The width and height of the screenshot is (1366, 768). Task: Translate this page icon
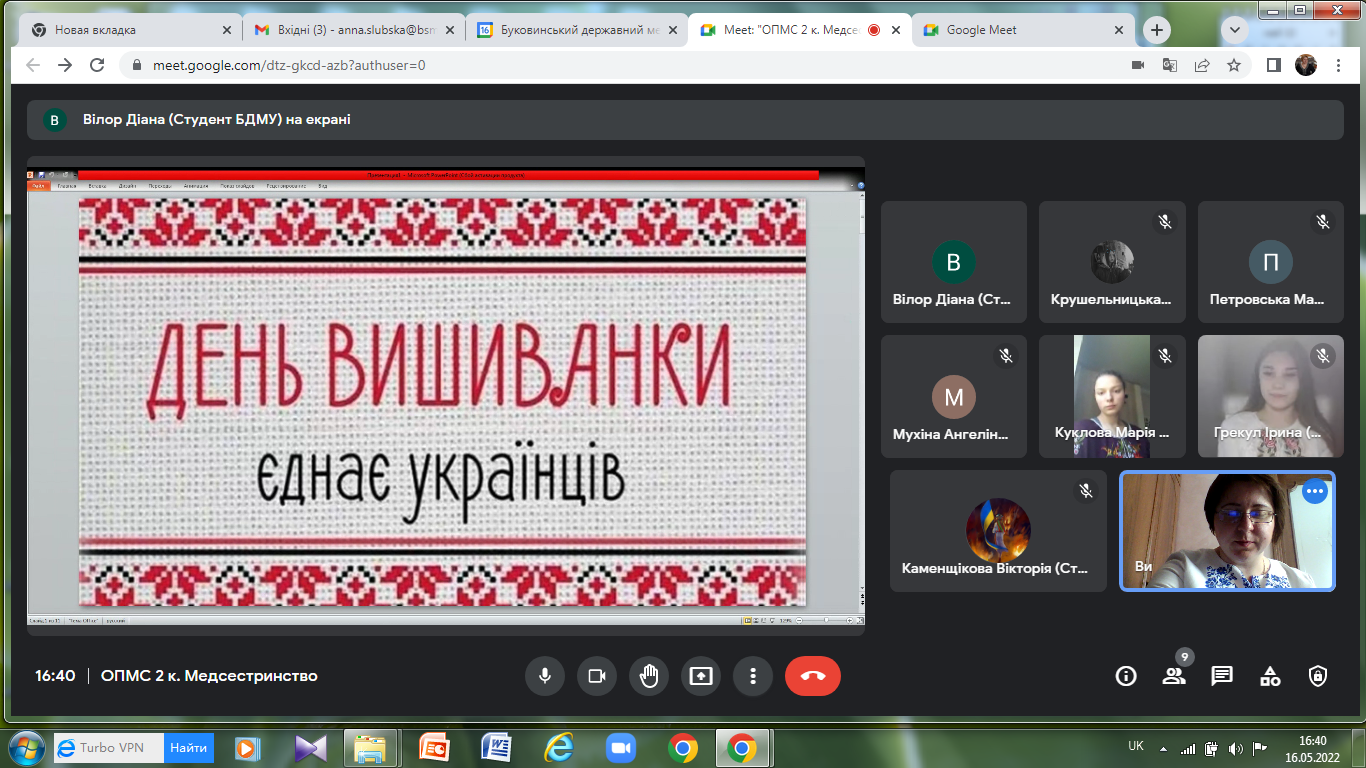point(1169,65)
